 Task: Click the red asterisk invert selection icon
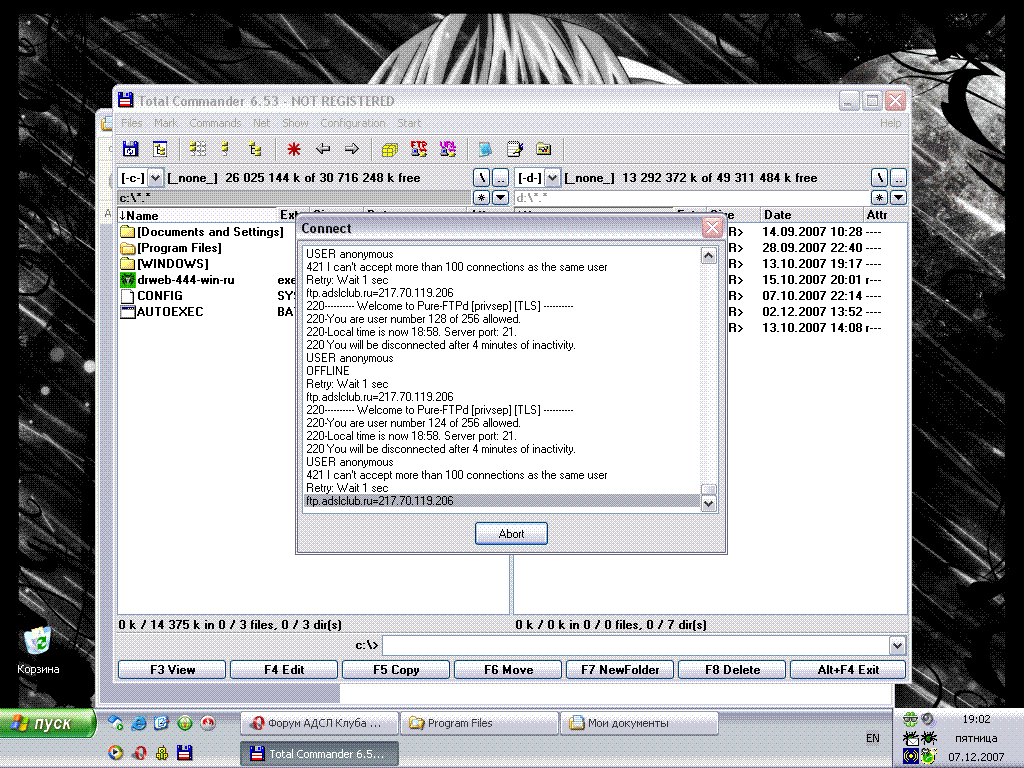(x=294, y=150)
